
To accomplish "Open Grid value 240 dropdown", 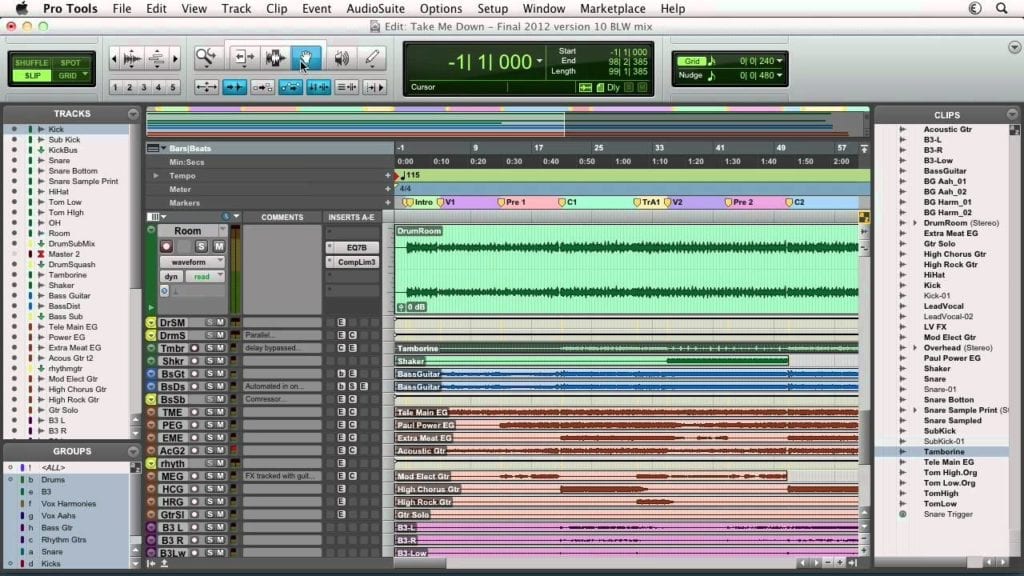I will point(779,61).
